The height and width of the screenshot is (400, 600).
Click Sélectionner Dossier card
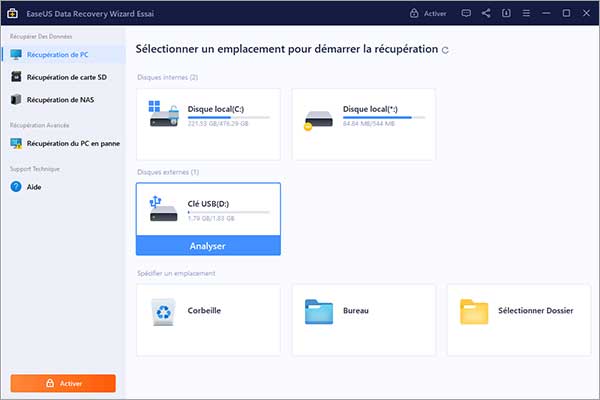(x=519, y=320)
